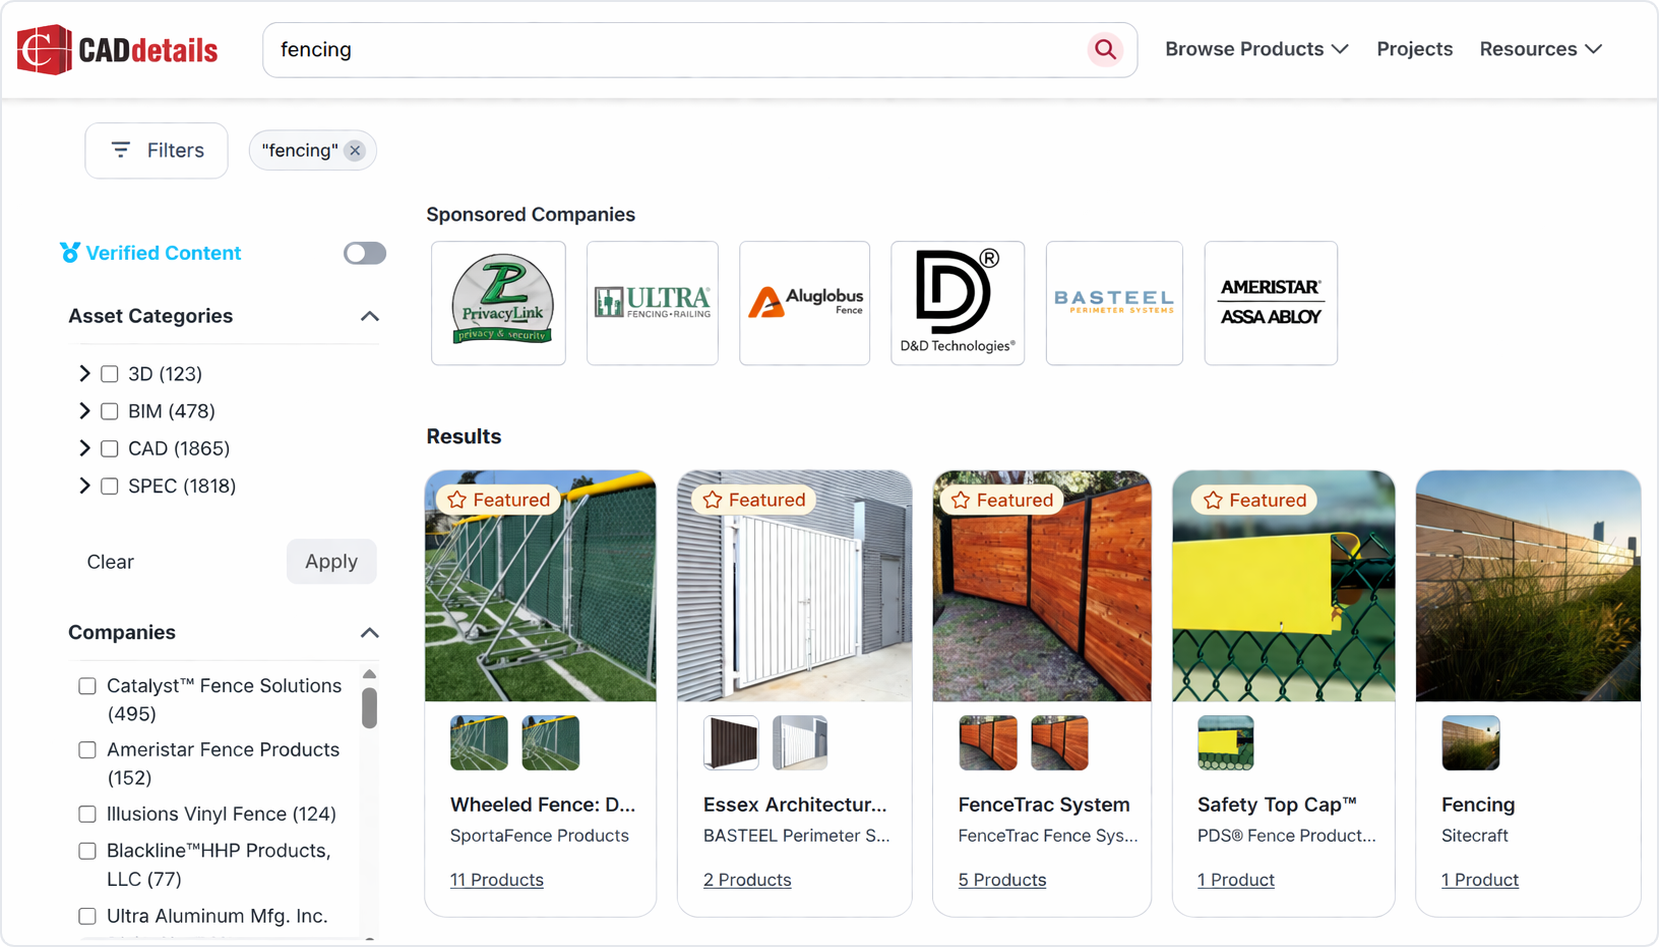The image size is (1659, 947).
Task: Click the Sitecraft company name
Action: tap(1475, 836)
